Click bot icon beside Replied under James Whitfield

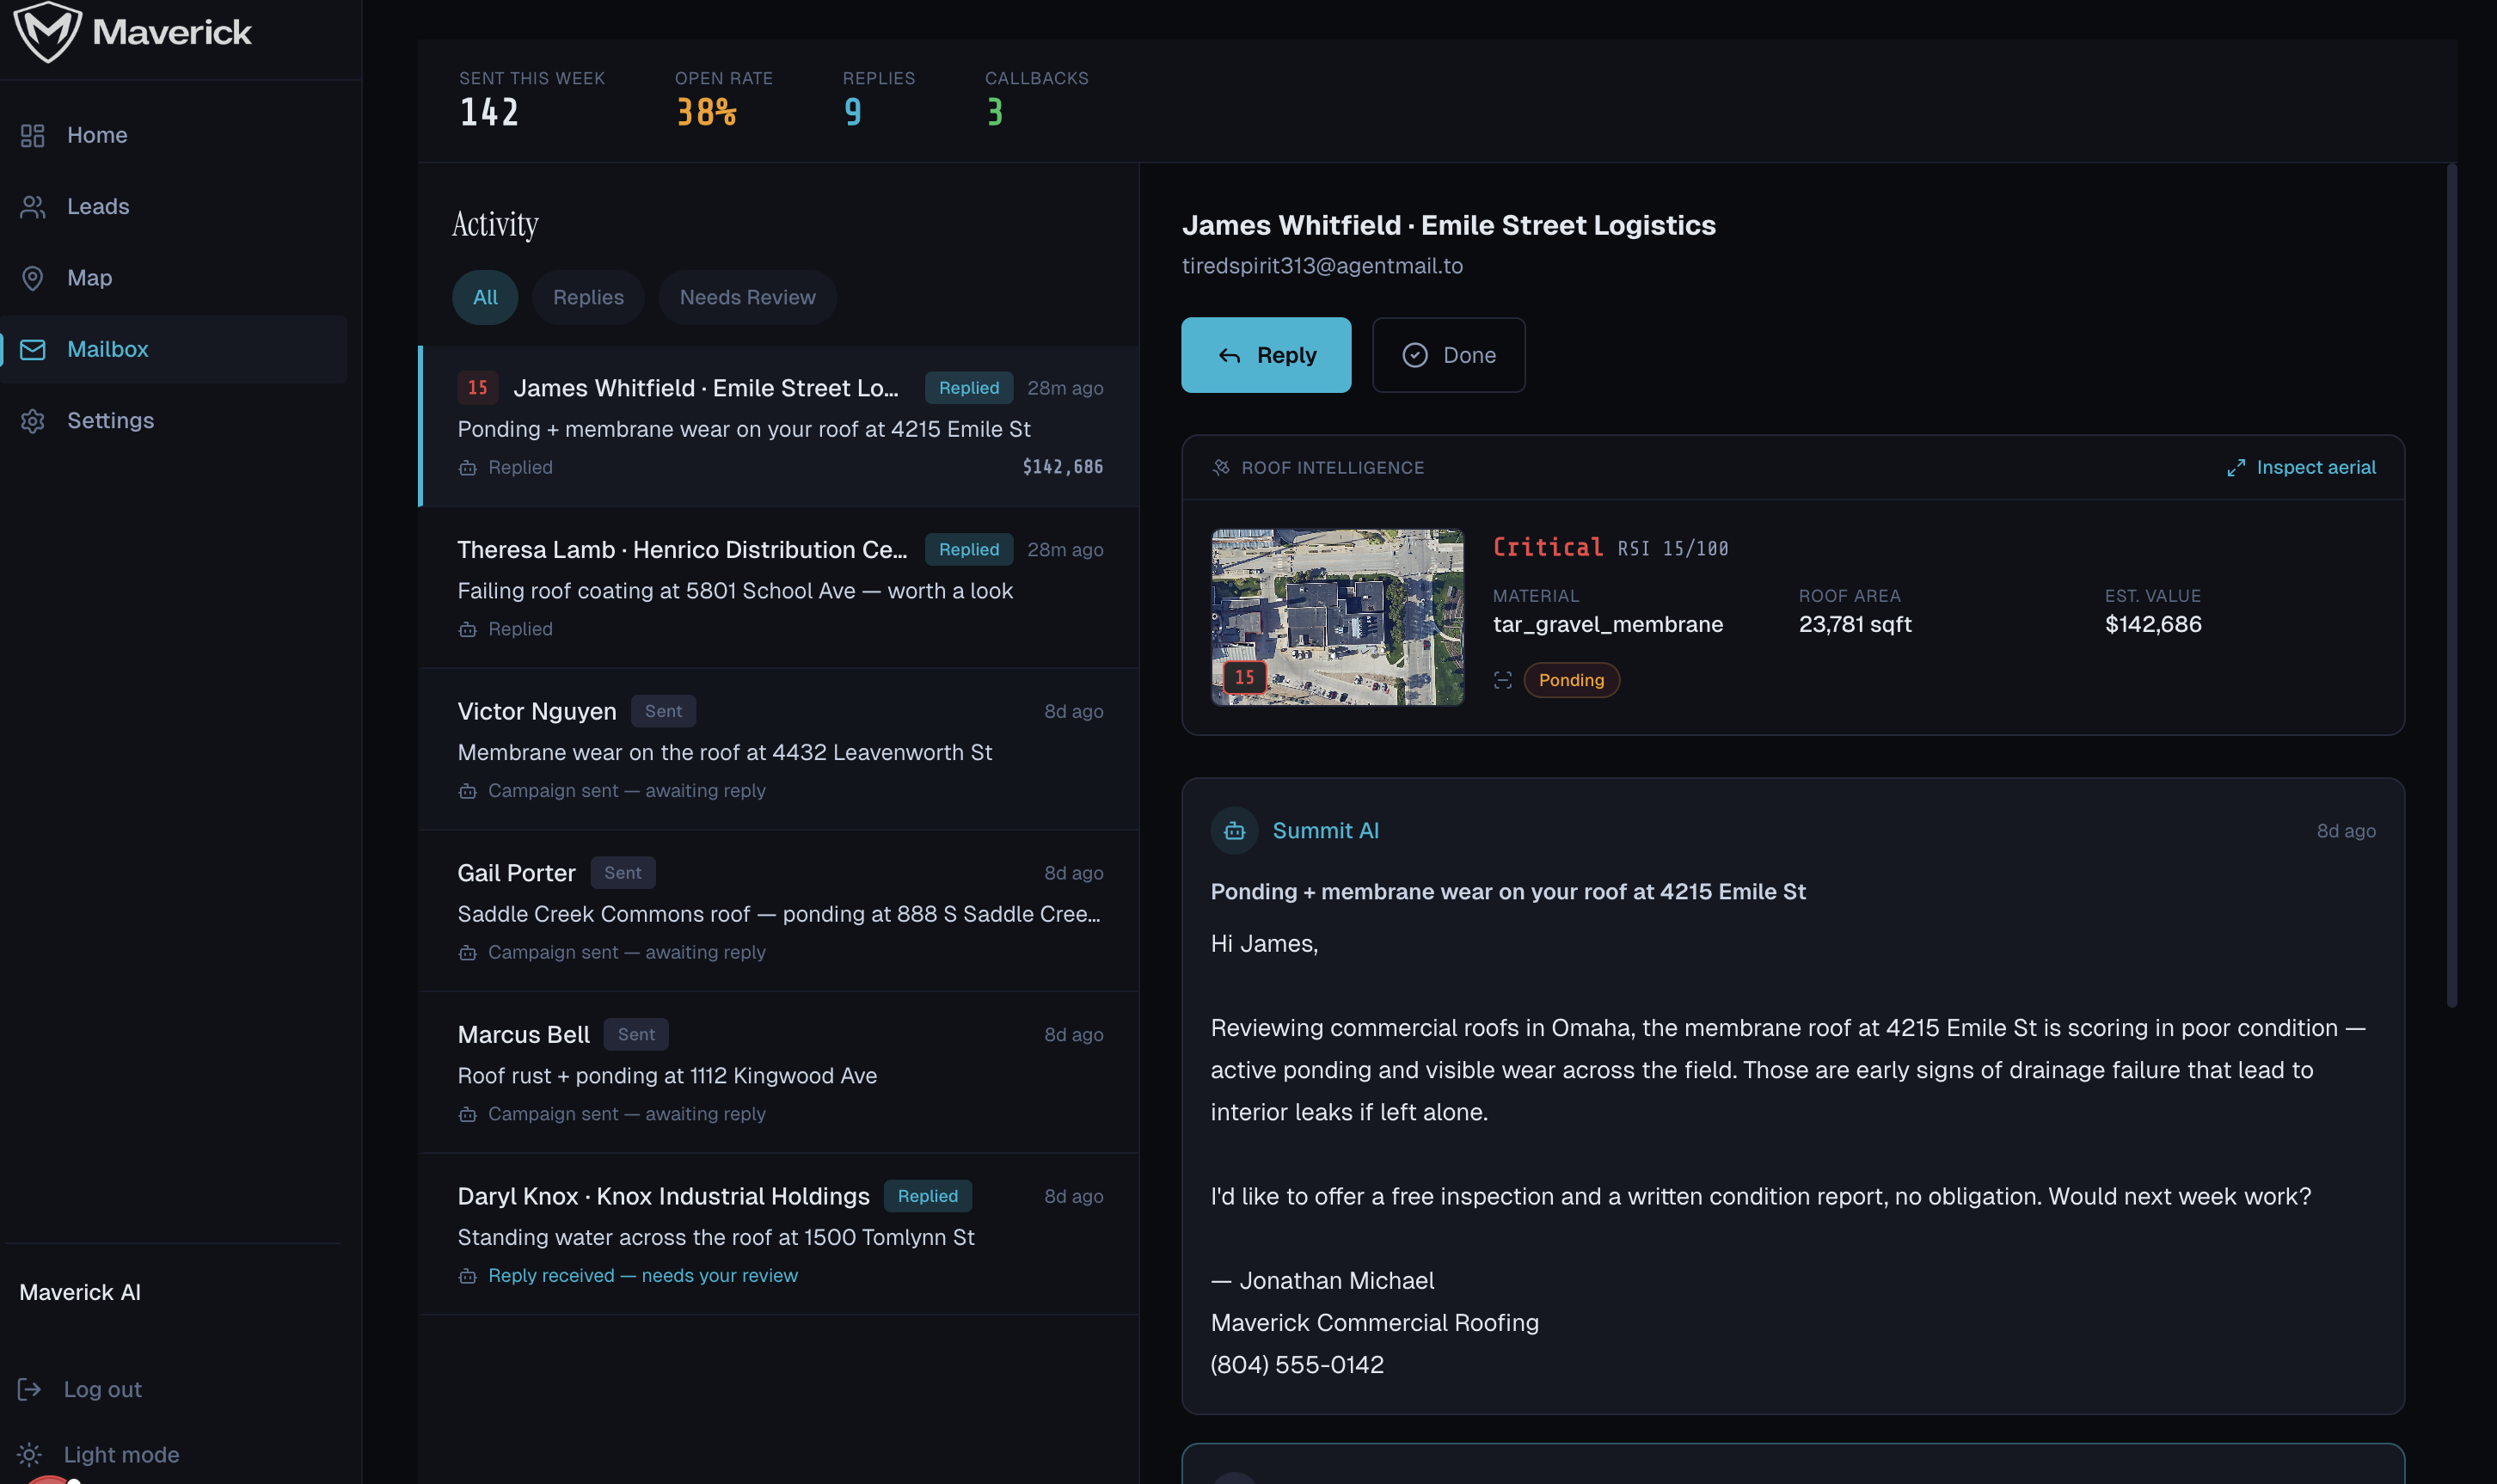point(467,467)
